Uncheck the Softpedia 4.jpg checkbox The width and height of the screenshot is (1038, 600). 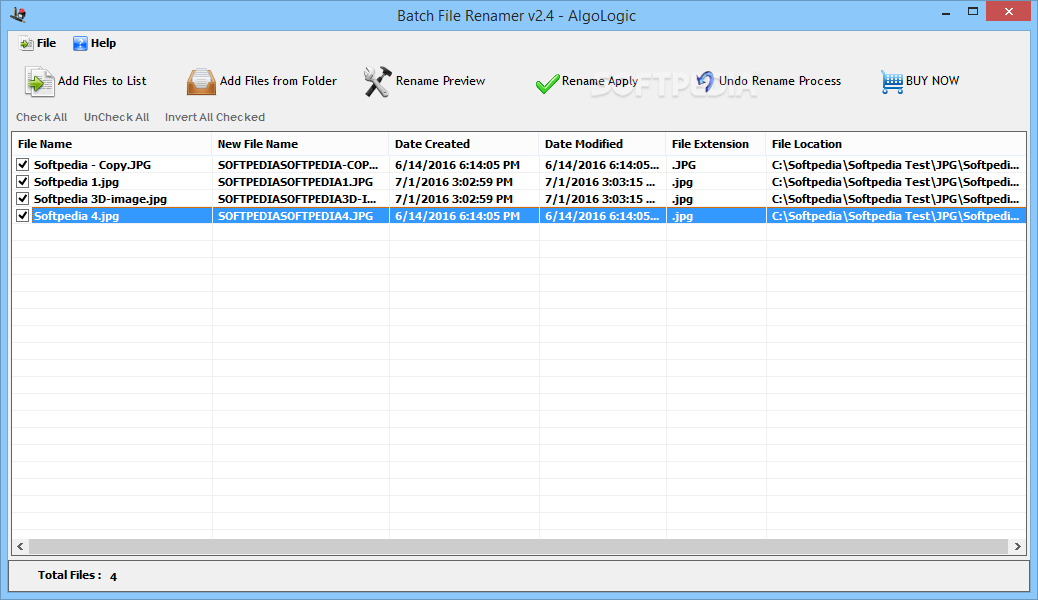(x=23, y=216)
